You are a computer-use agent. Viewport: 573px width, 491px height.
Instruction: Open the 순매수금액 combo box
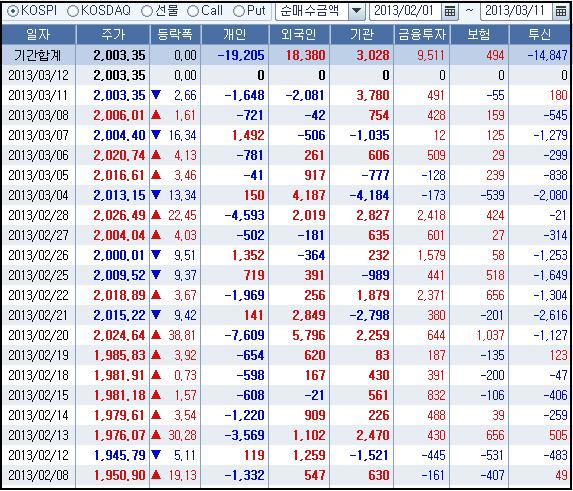click(320, 12)
